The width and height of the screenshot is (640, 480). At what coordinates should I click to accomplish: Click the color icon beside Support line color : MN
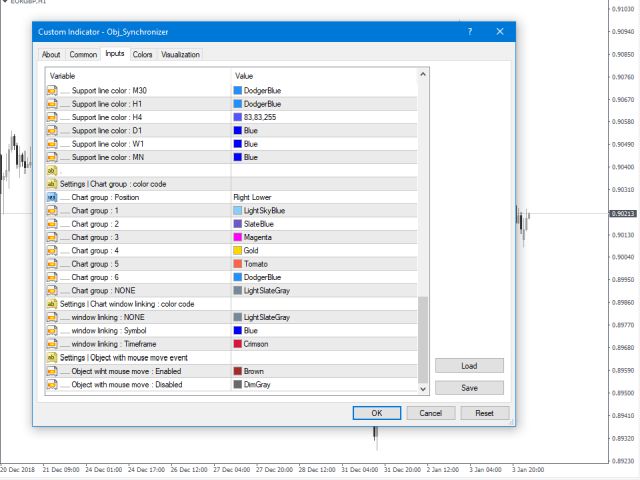[x=52, y=158]
